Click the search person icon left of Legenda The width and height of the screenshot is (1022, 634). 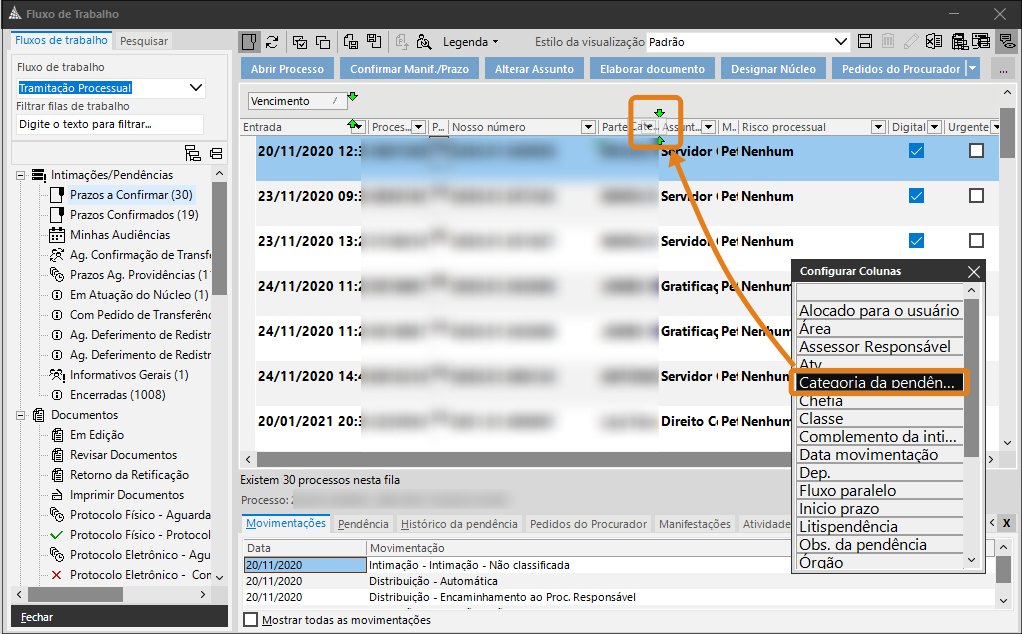(x=424, y=42)
